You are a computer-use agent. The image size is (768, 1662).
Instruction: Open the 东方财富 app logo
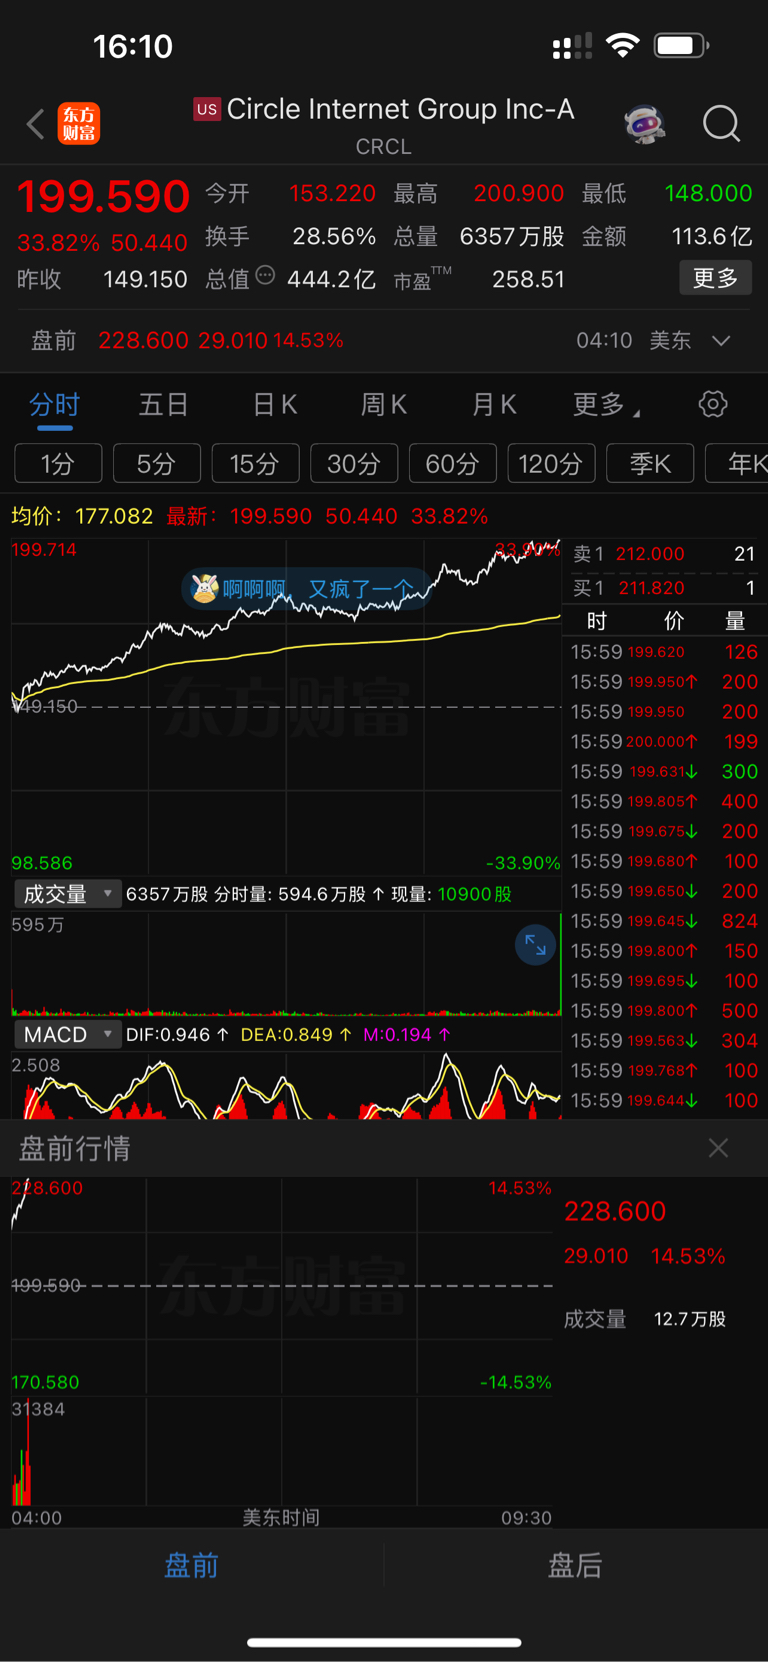(x=79, y=124)
